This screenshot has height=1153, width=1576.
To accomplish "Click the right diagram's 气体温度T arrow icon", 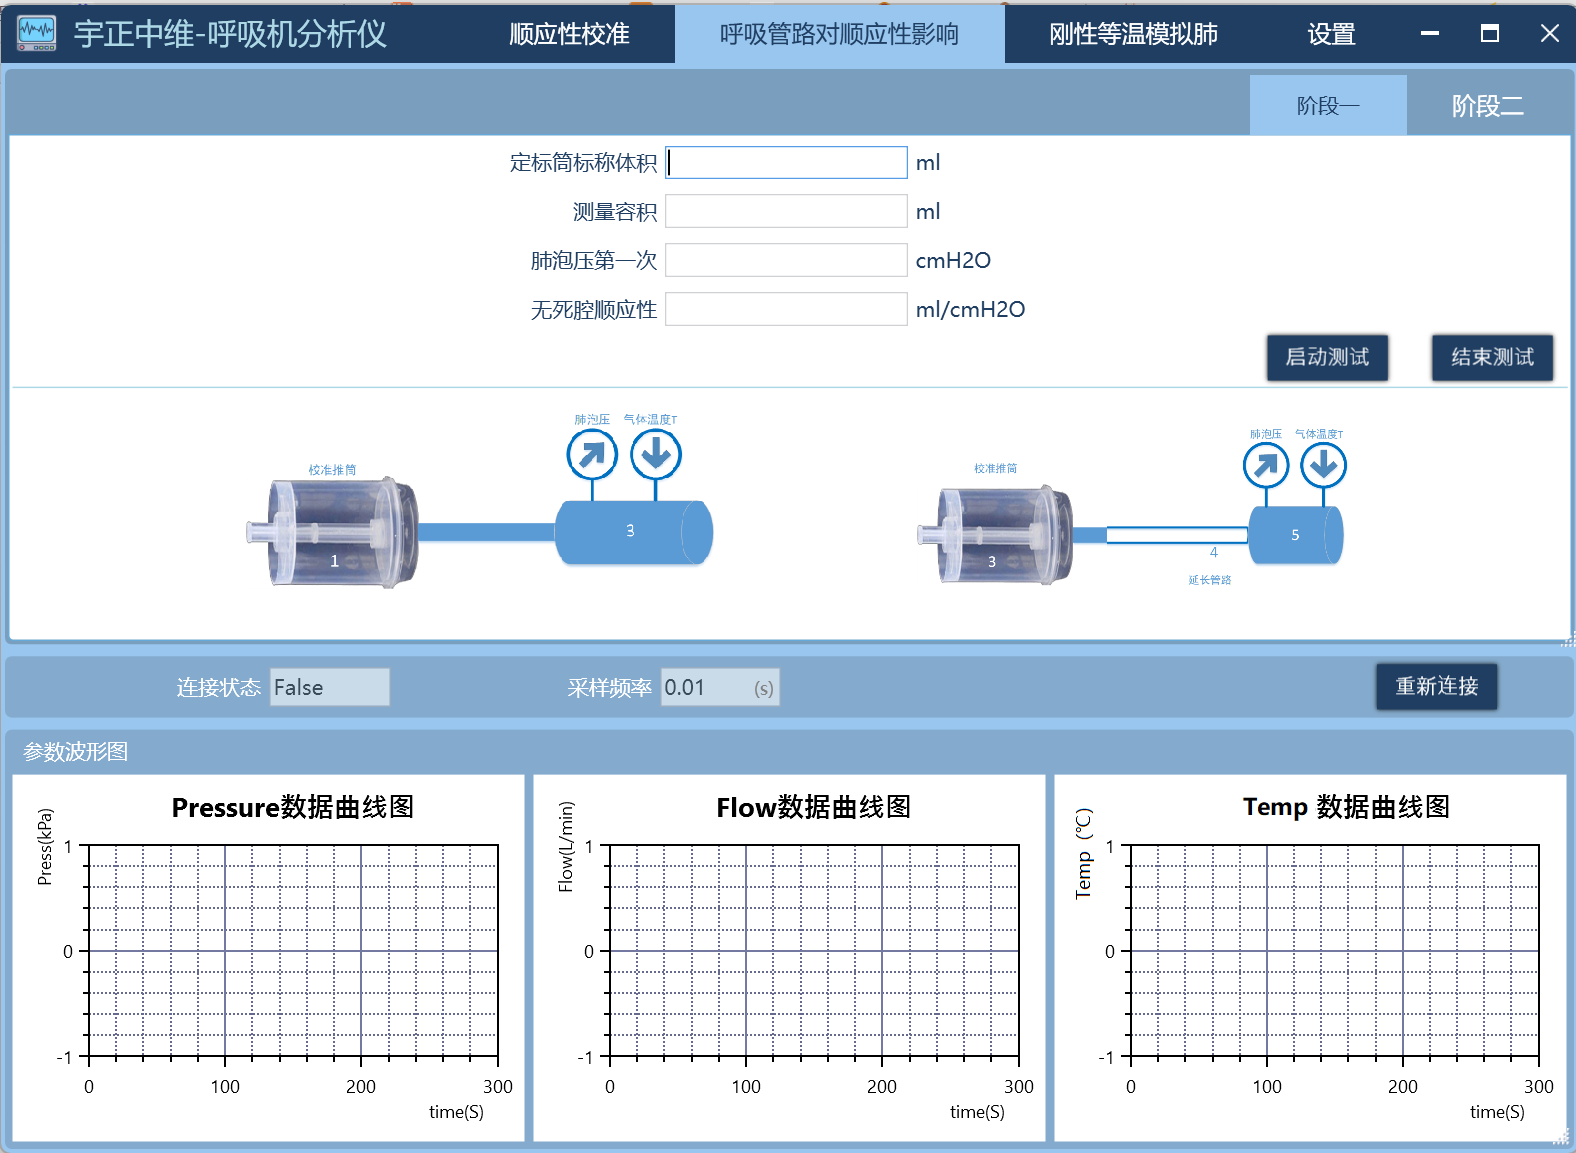I will [x=1324, y=466].
